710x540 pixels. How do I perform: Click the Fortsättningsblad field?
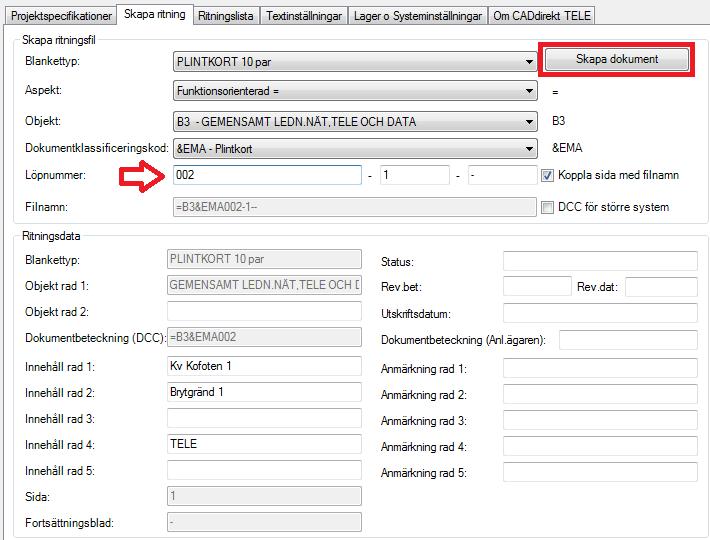[x=264, y=522]
